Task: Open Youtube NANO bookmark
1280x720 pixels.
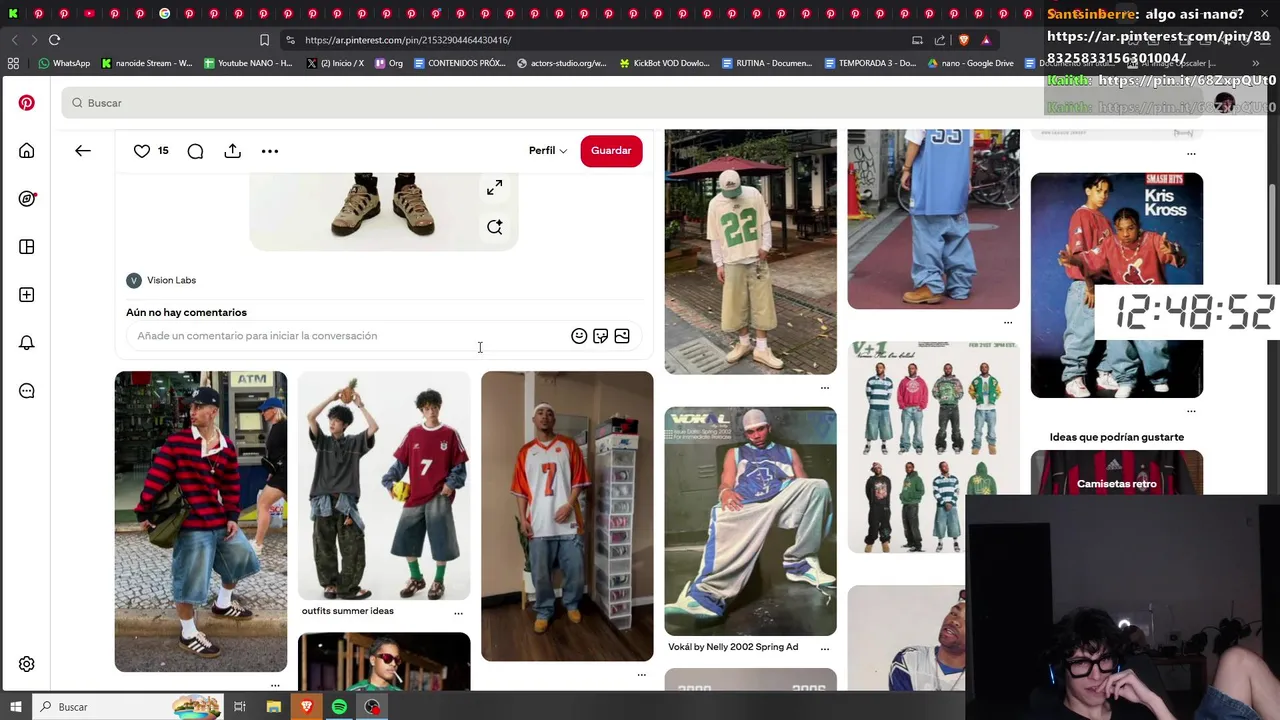Action: click(248, 63)
